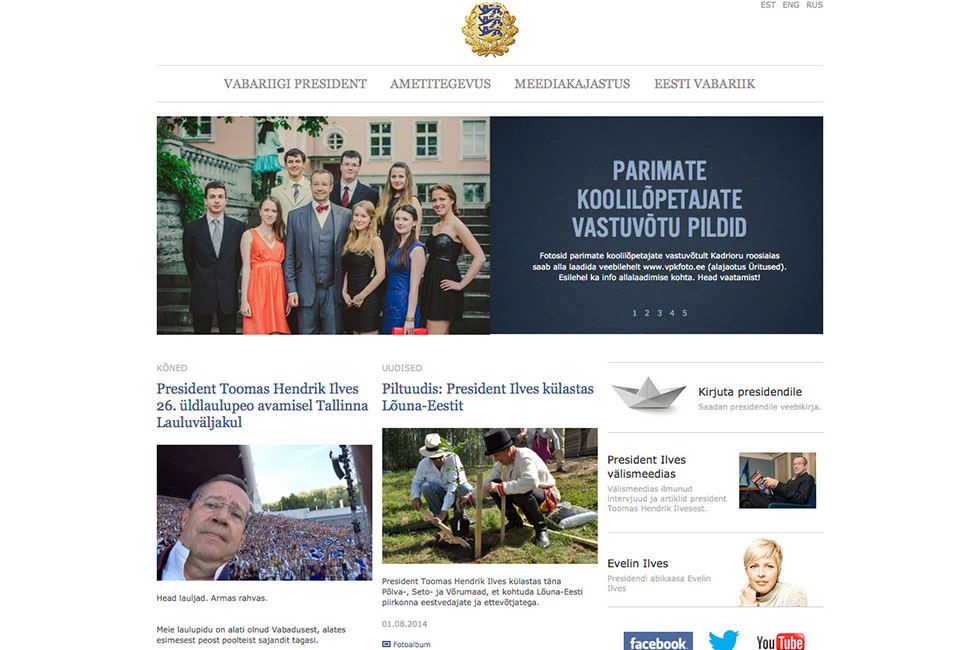980x650 pixels.
Task: Open the Facebook icon link
Action: click(658, 641)
